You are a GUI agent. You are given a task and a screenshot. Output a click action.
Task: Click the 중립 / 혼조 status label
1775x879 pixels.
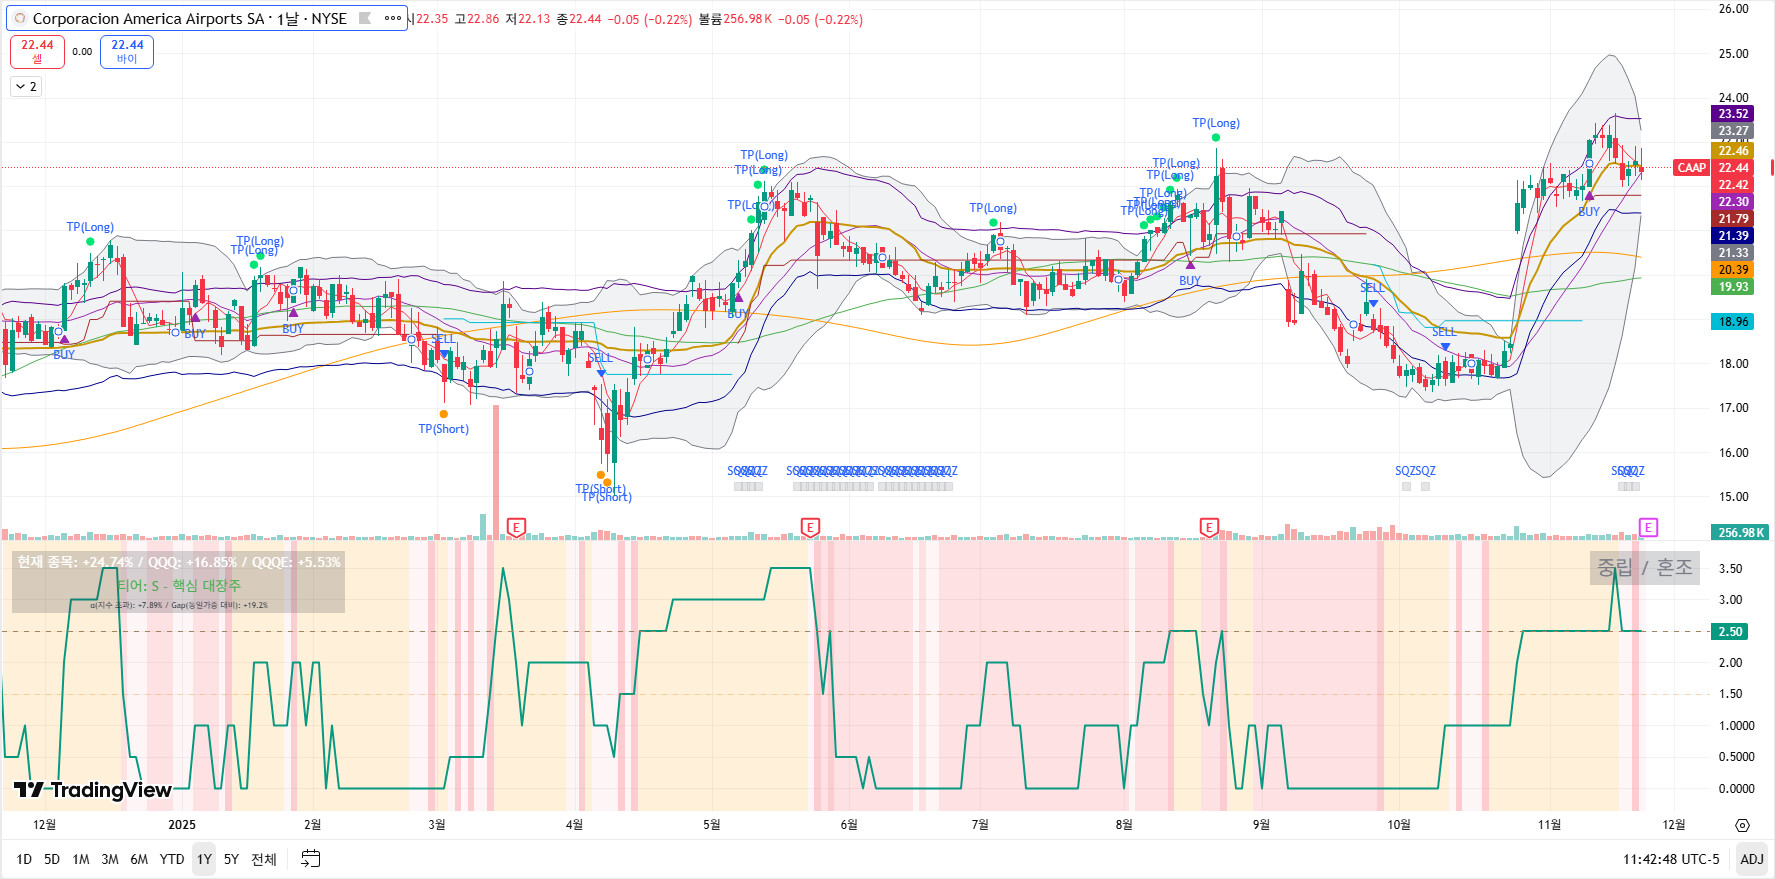coord(1645,568)
